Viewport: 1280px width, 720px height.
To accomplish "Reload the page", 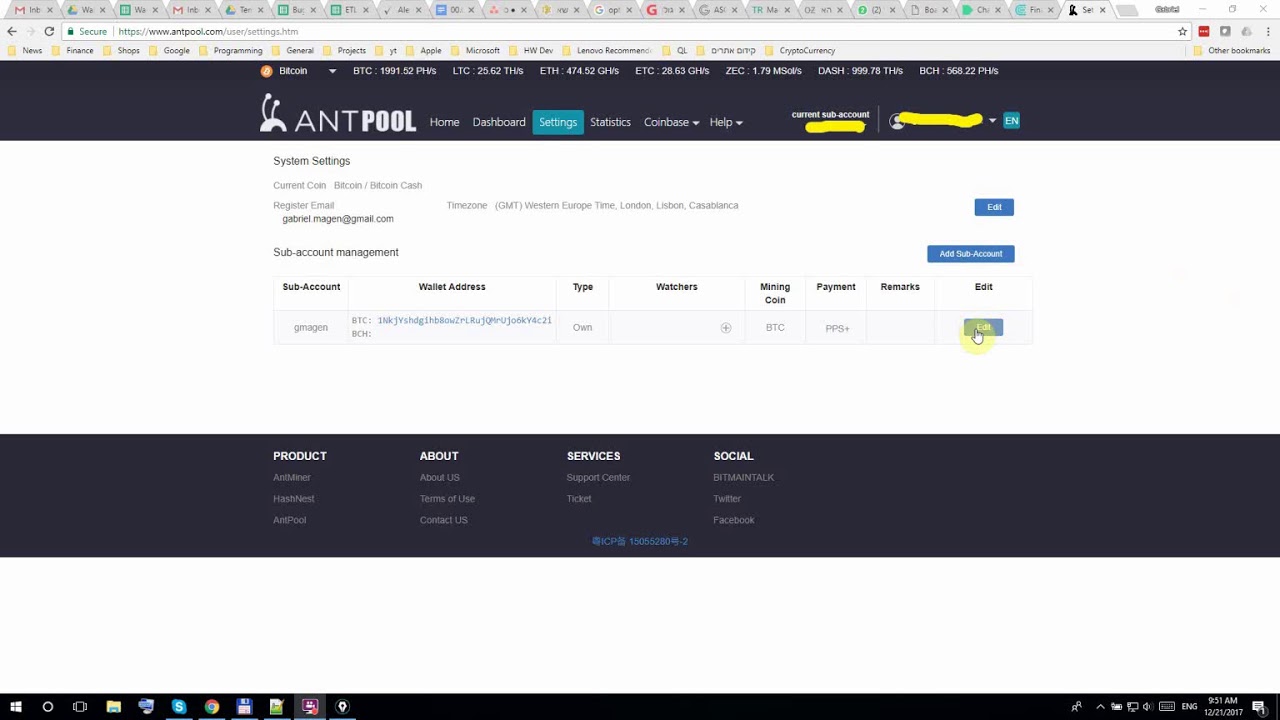I will [49, 31].
